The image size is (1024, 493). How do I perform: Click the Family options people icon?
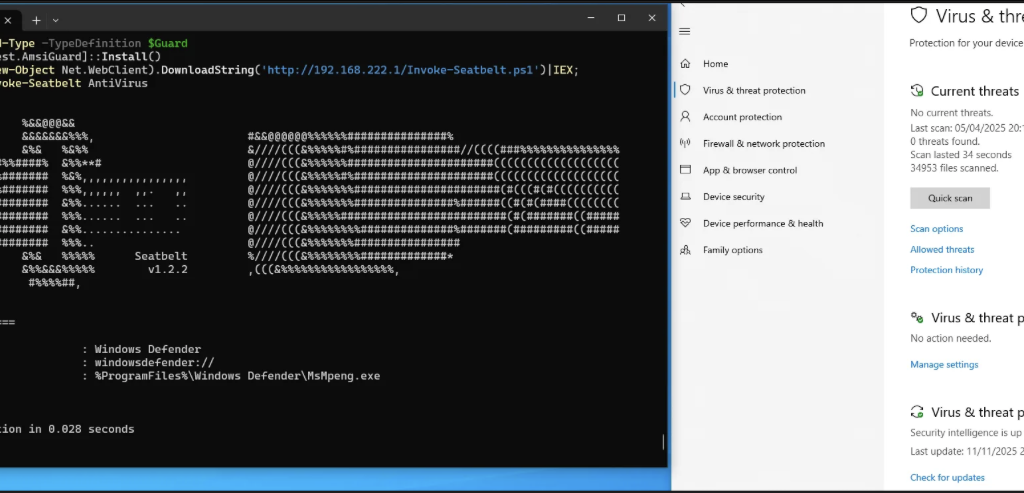click(685, 249)
